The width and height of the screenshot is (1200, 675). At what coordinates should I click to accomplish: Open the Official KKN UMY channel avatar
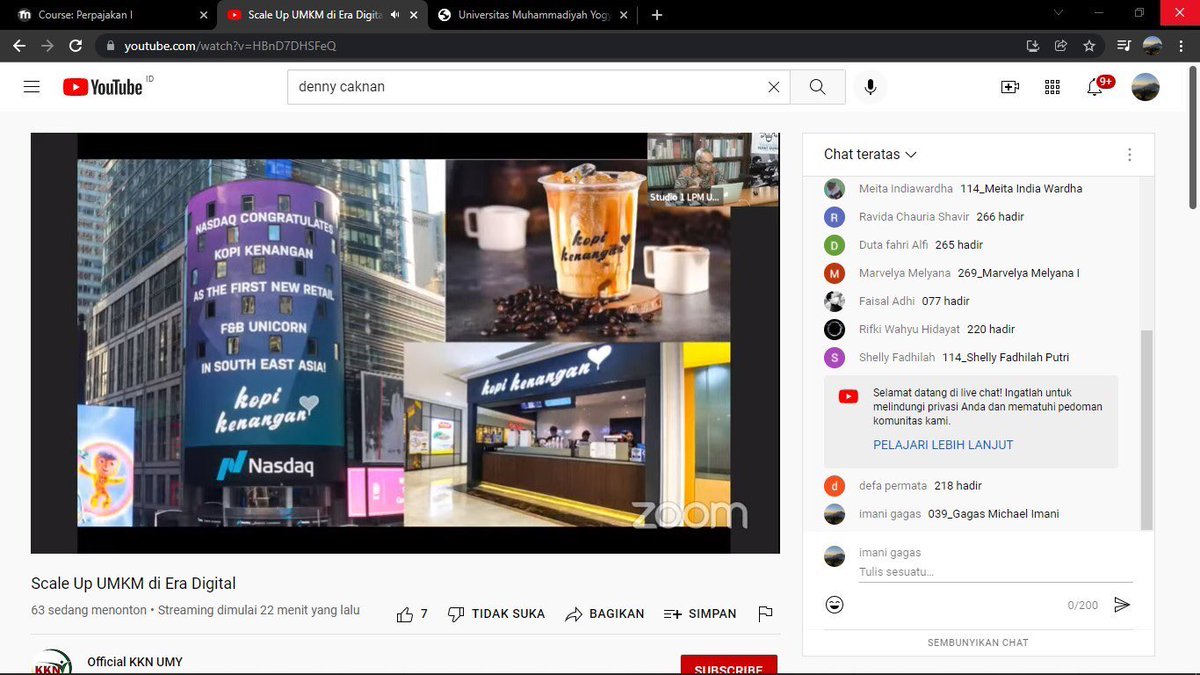[51, 662]
